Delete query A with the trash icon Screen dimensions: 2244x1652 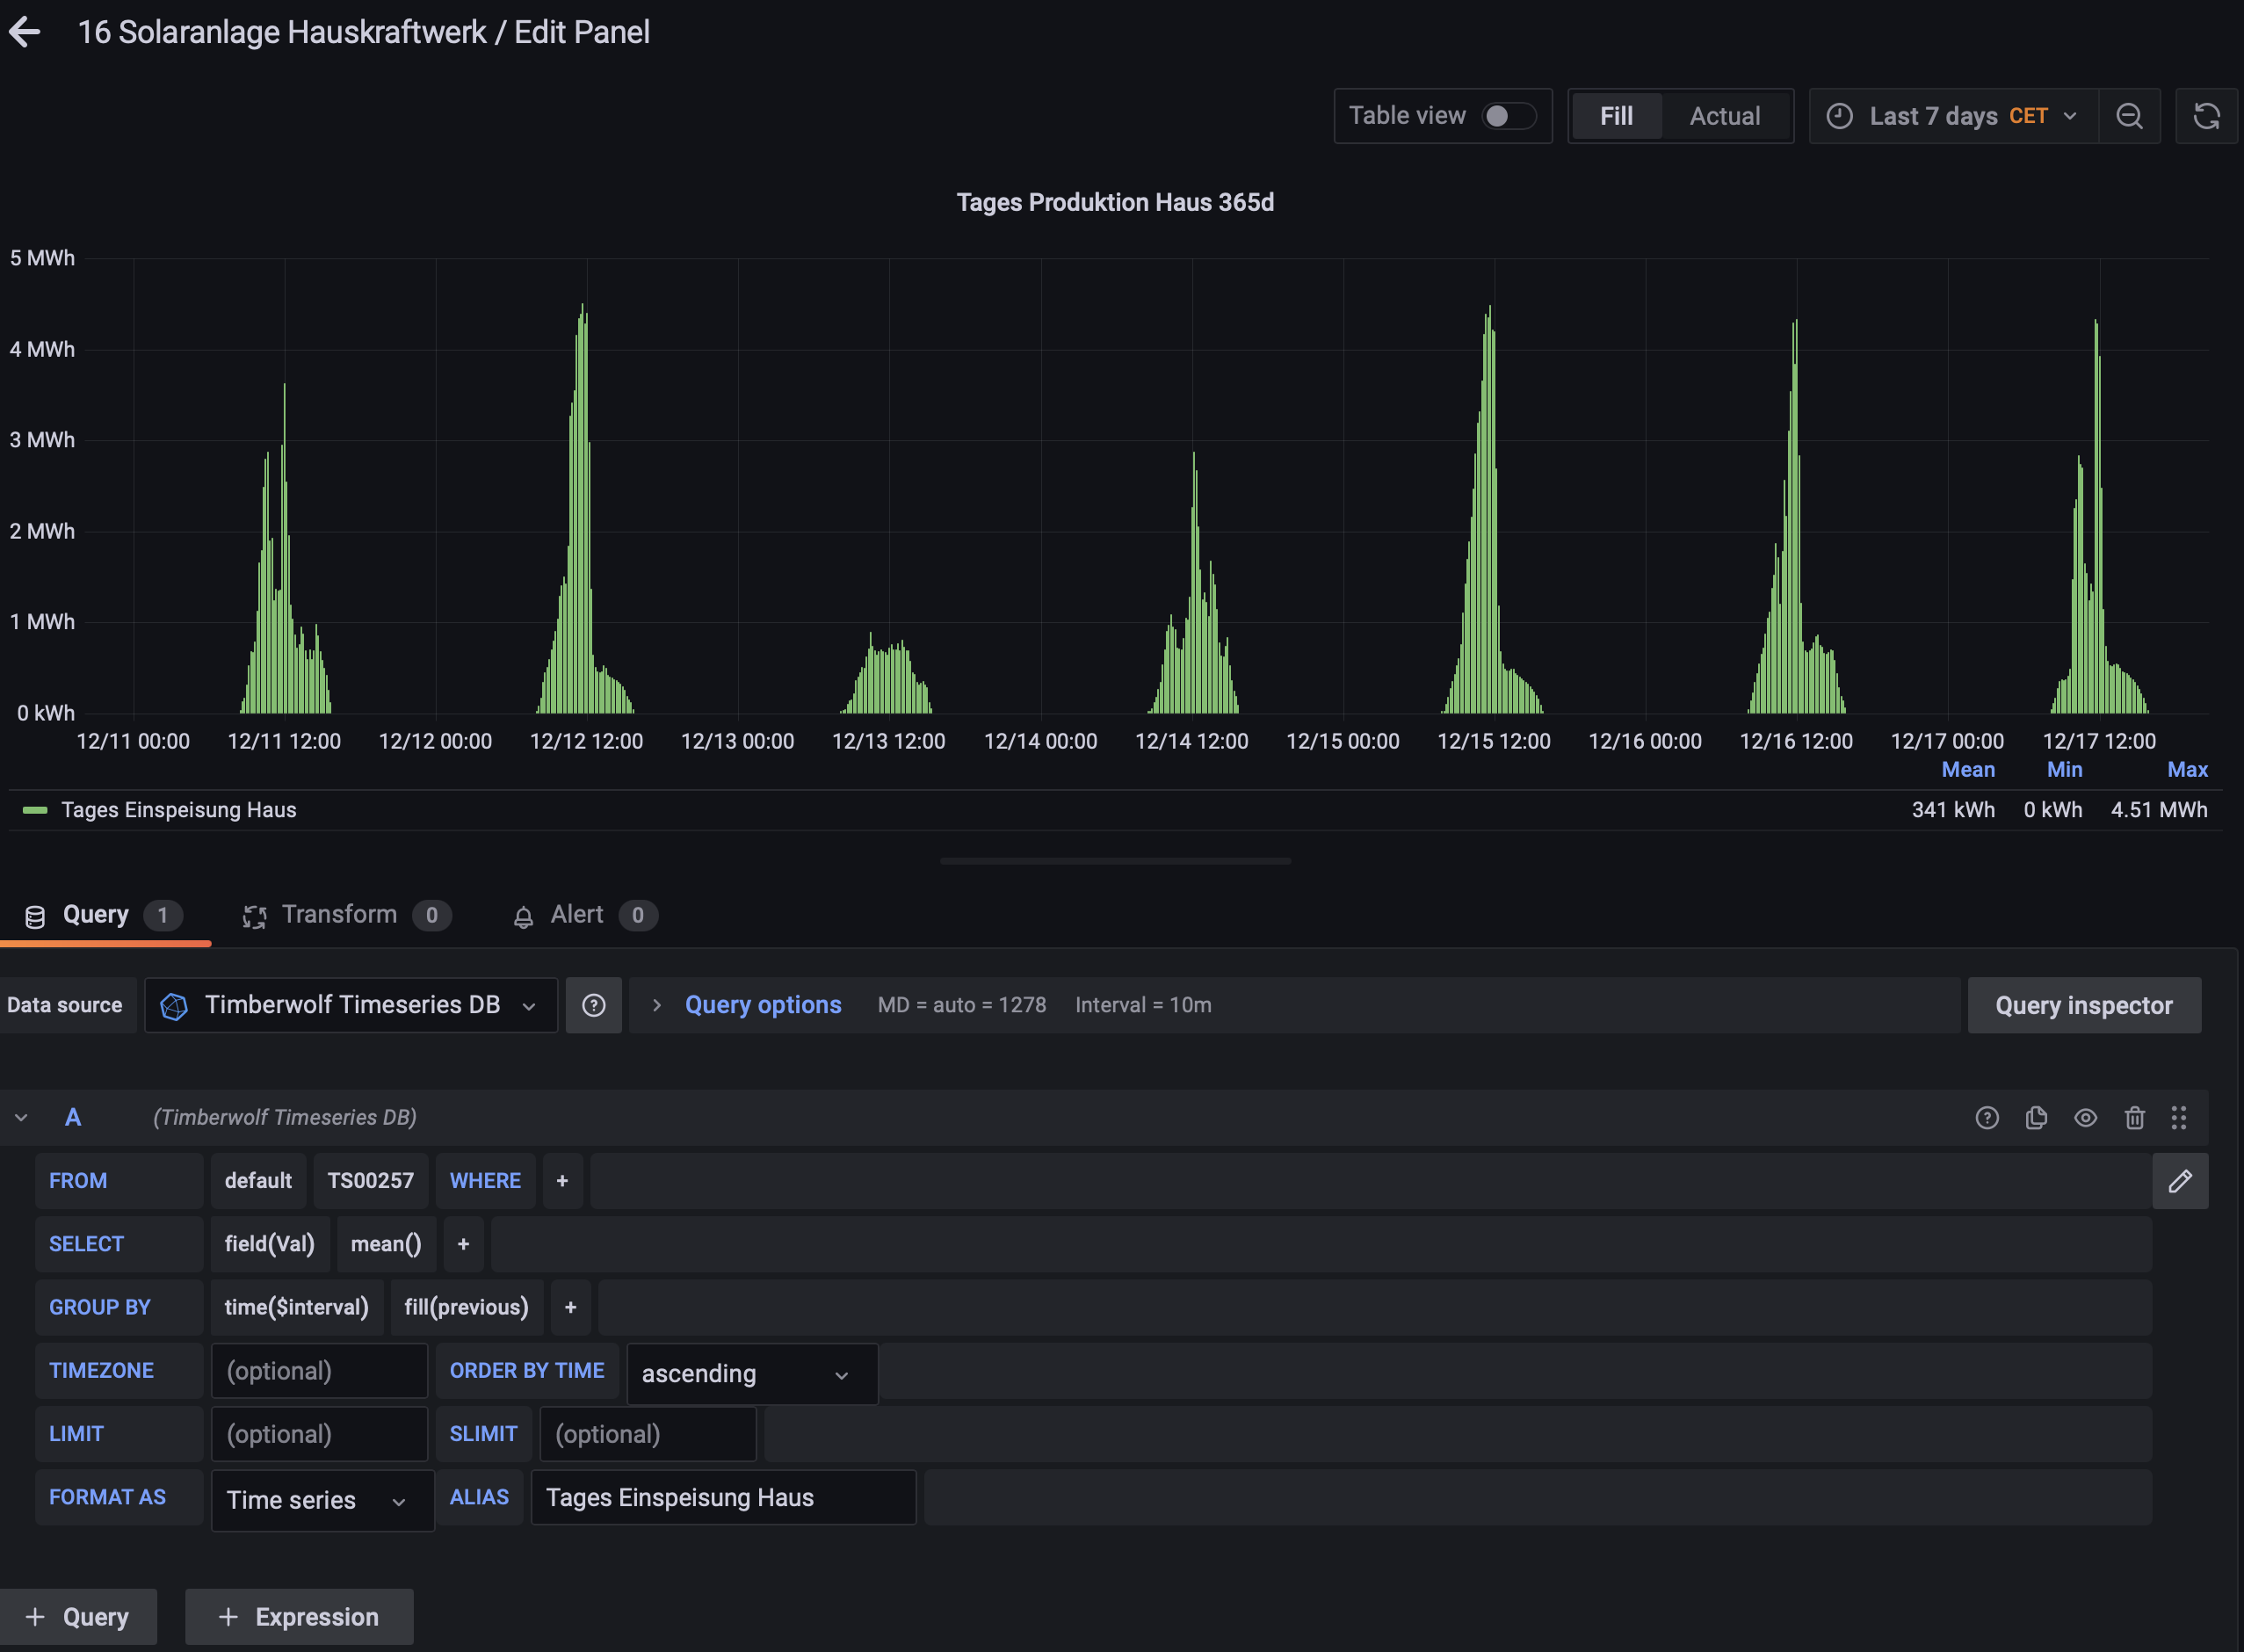[x=2134, y=1118]
